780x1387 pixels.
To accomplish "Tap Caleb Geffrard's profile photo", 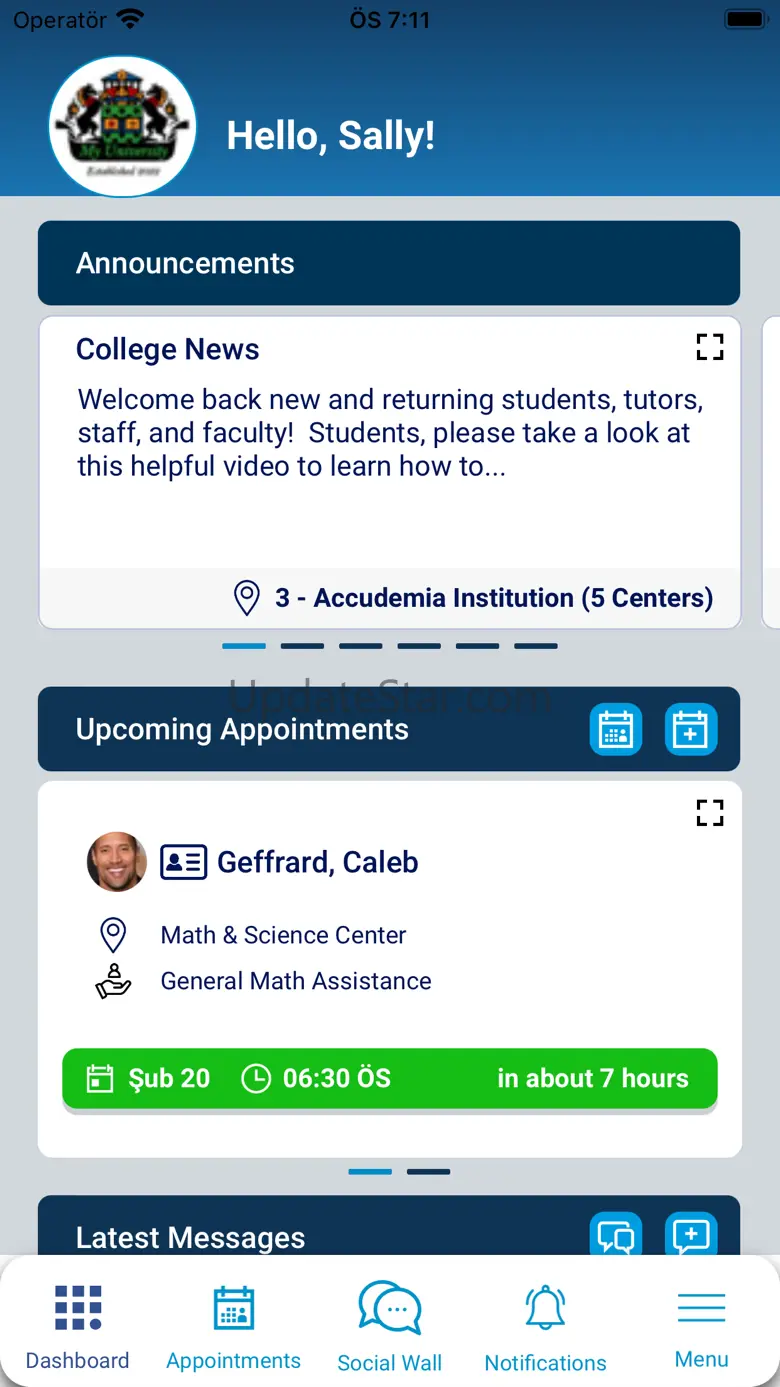I will click(117, 862).
